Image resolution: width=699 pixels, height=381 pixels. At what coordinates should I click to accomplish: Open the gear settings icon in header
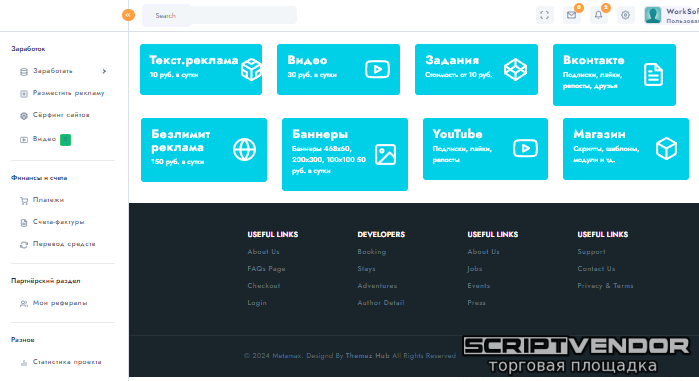pyautogui.click(x=625, y=15)
